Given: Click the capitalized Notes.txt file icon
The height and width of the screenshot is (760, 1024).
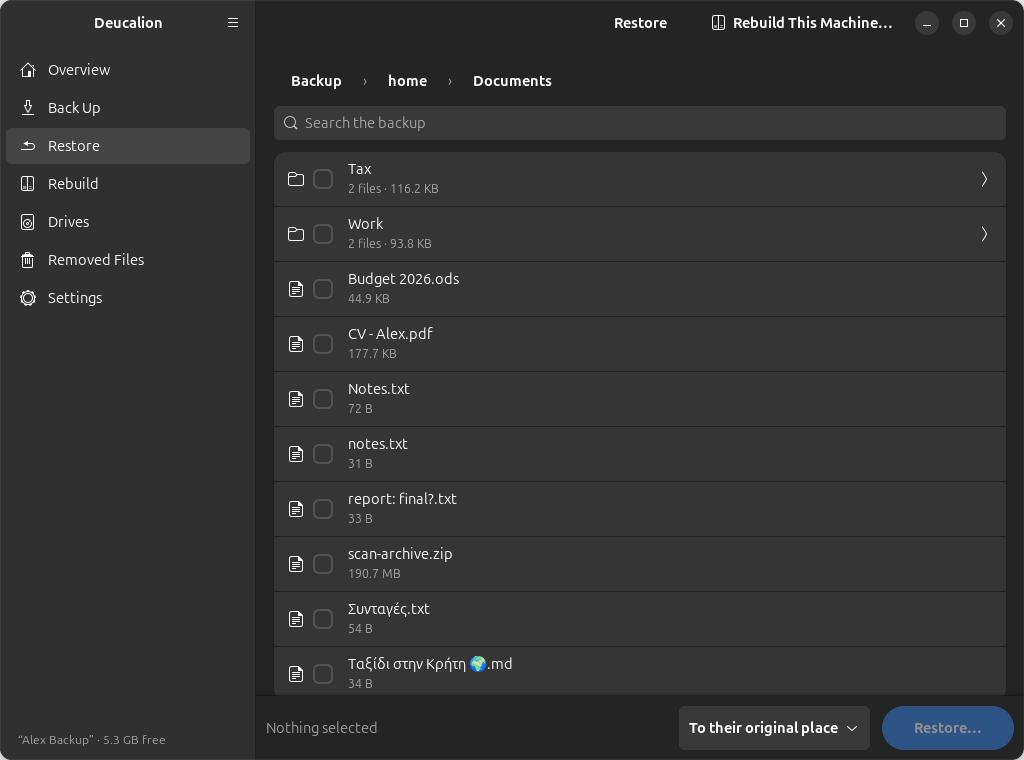Looking at the screenshot, I should [x=296, y=399].
